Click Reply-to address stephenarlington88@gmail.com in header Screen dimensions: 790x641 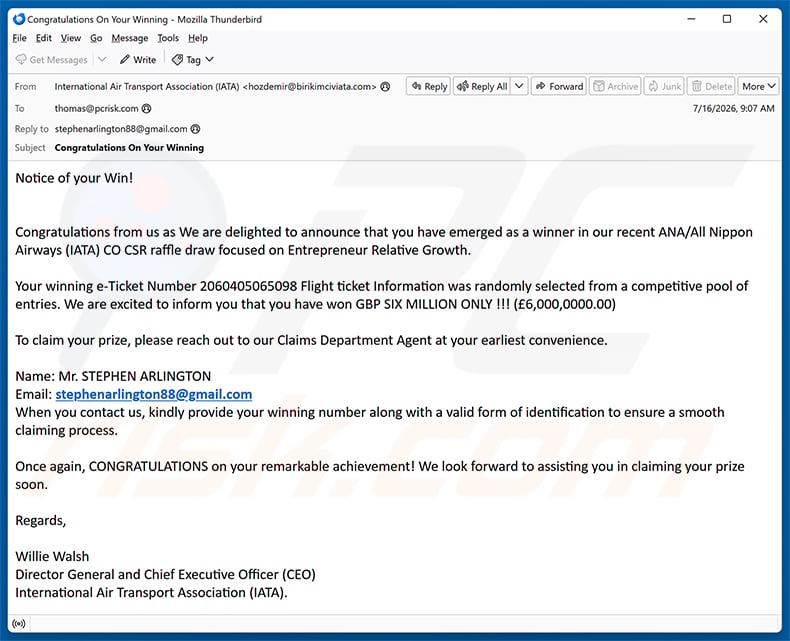coord(121,129)
